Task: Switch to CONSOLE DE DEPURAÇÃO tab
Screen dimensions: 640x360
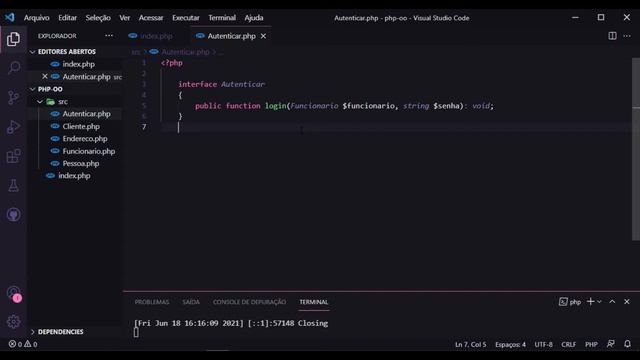Action: 249,302
